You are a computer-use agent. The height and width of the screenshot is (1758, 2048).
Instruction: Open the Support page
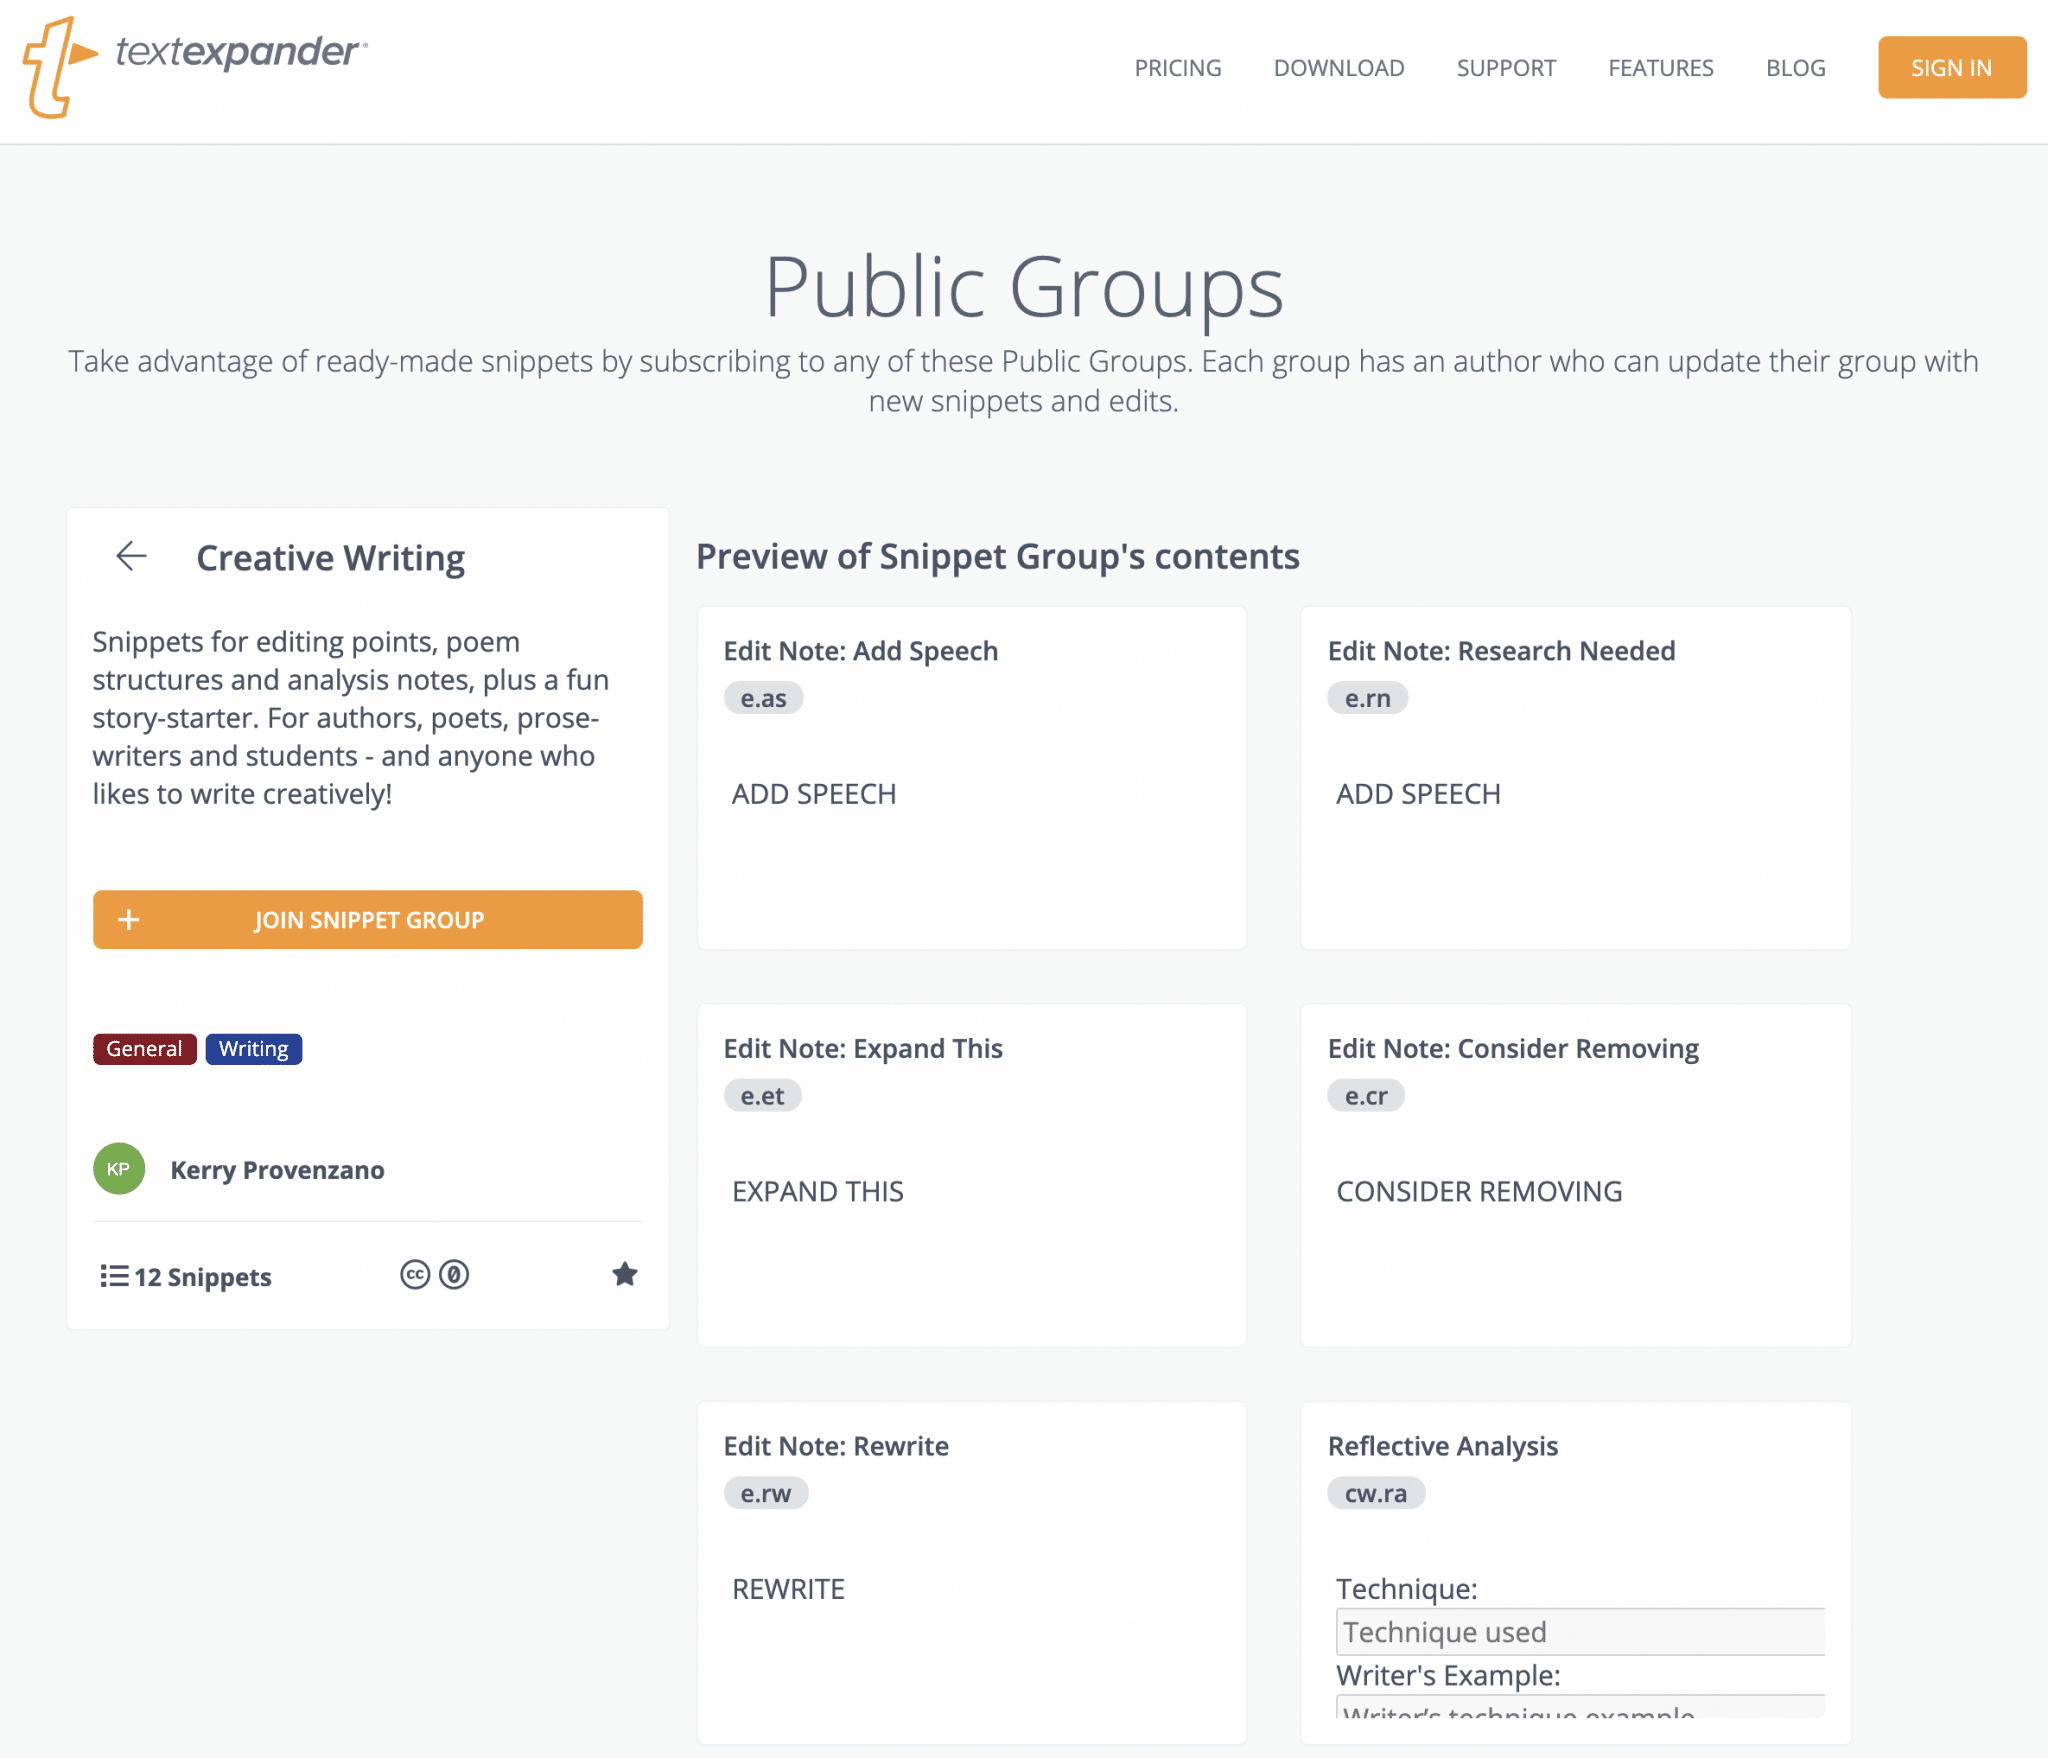tap(1506, 68)
